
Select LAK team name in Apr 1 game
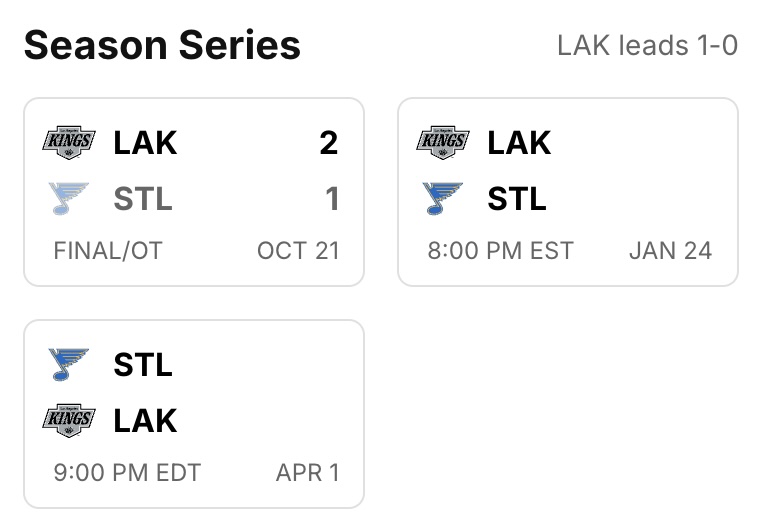point(145,420)
